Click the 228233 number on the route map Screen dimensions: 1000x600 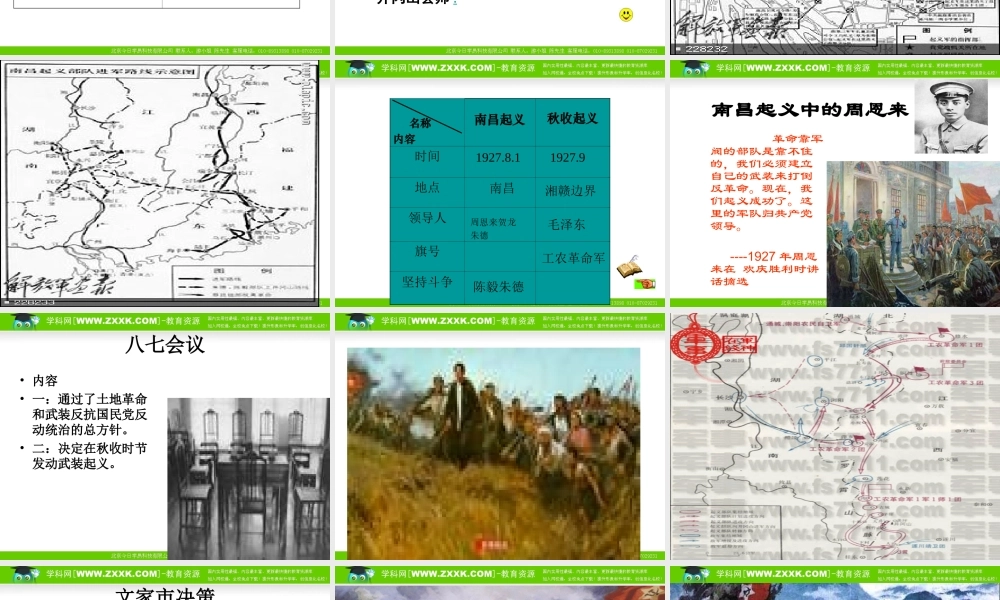(x=34, y=303)
